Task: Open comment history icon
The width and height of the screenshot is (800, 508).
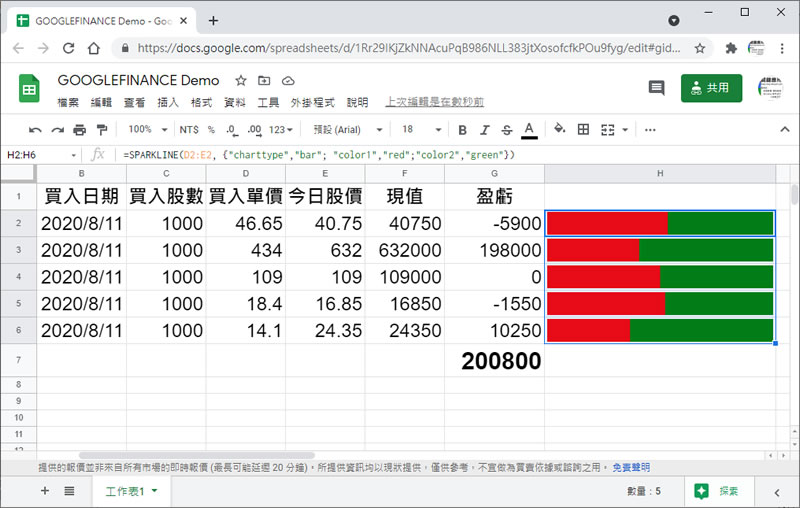Action: point(656,88)
